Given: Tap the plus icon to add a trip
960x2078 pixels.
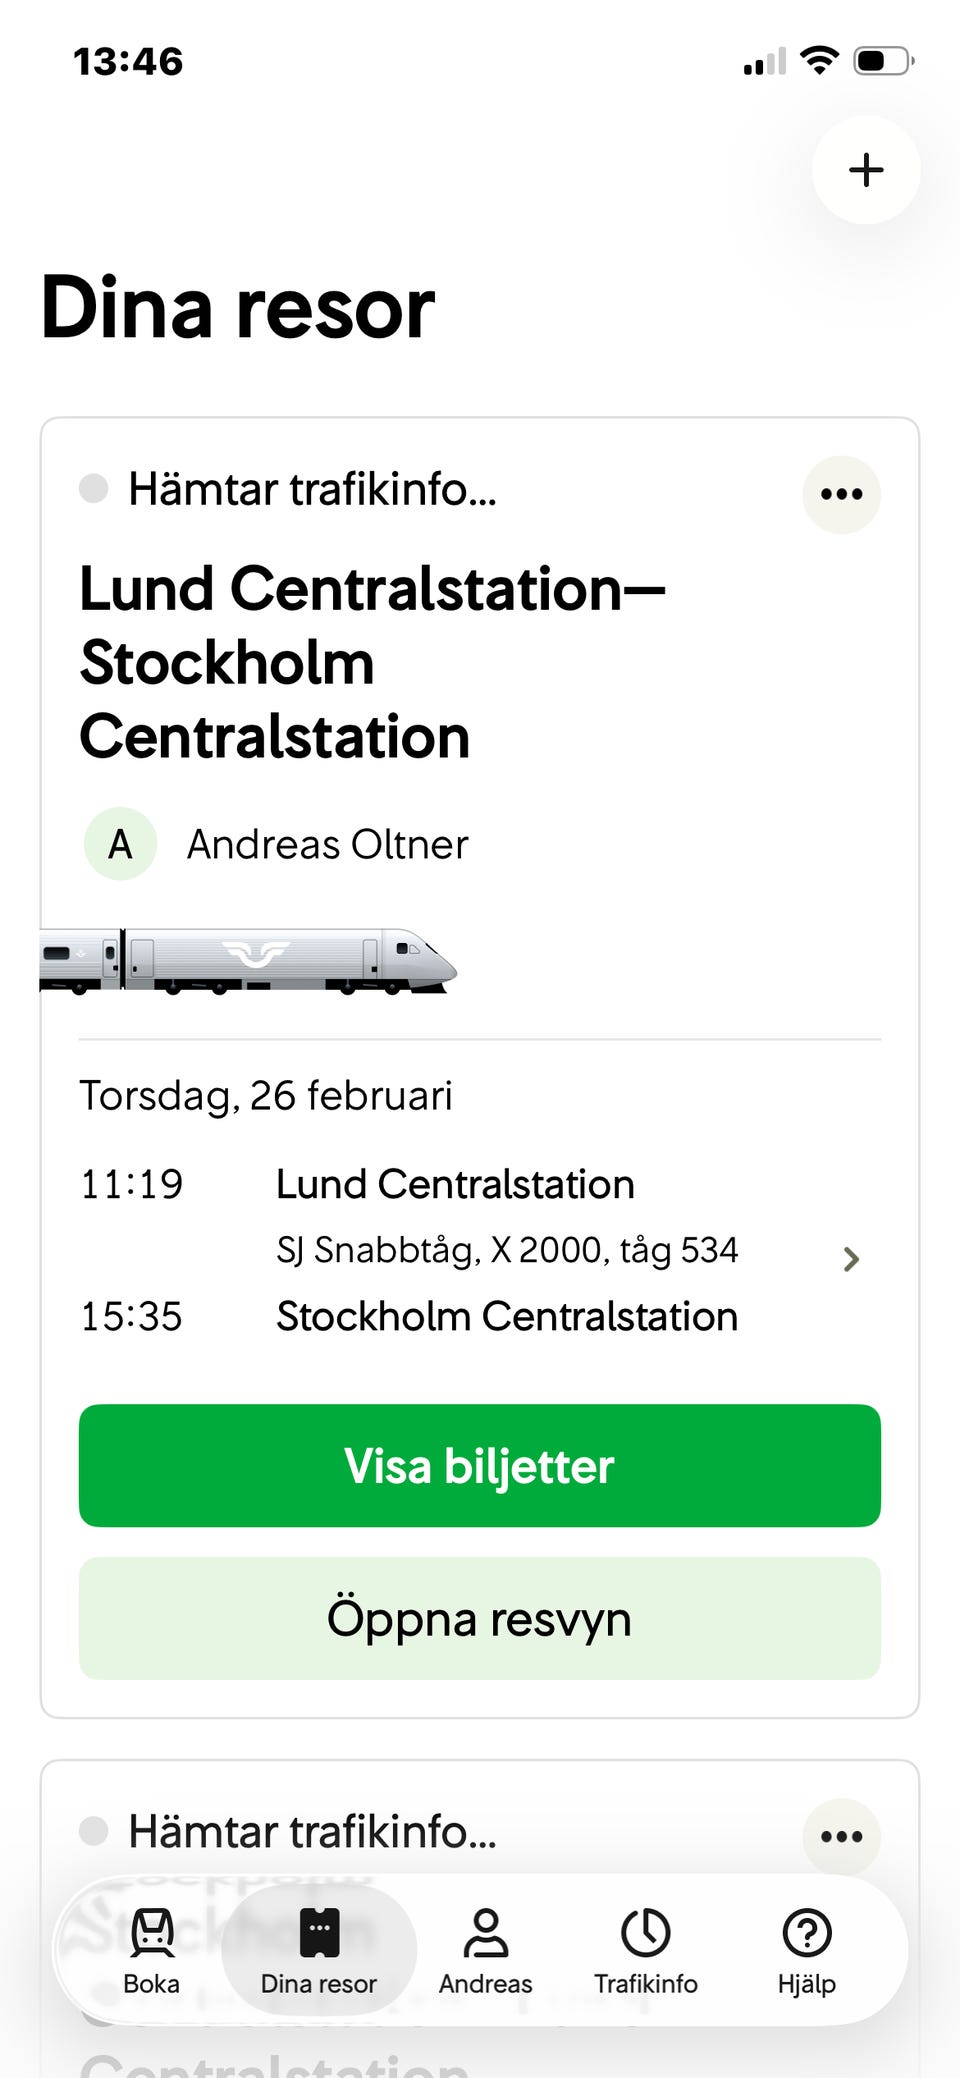Looking at the screenshot, I should [x=866, y=170].
